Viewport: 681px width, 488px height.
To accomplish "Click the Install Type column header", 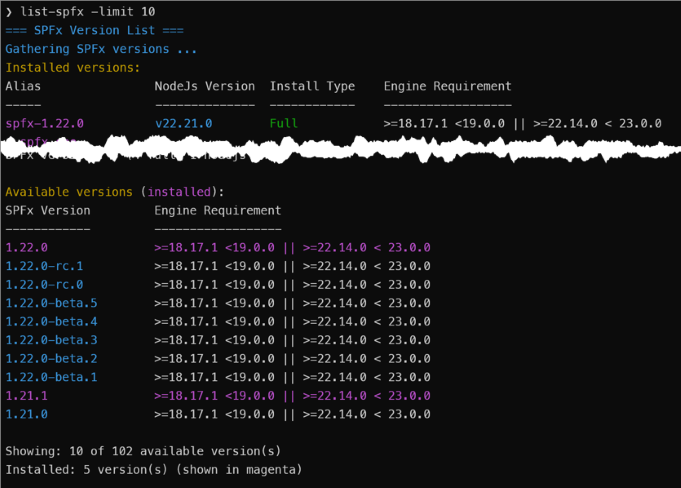I will (312, 87).
